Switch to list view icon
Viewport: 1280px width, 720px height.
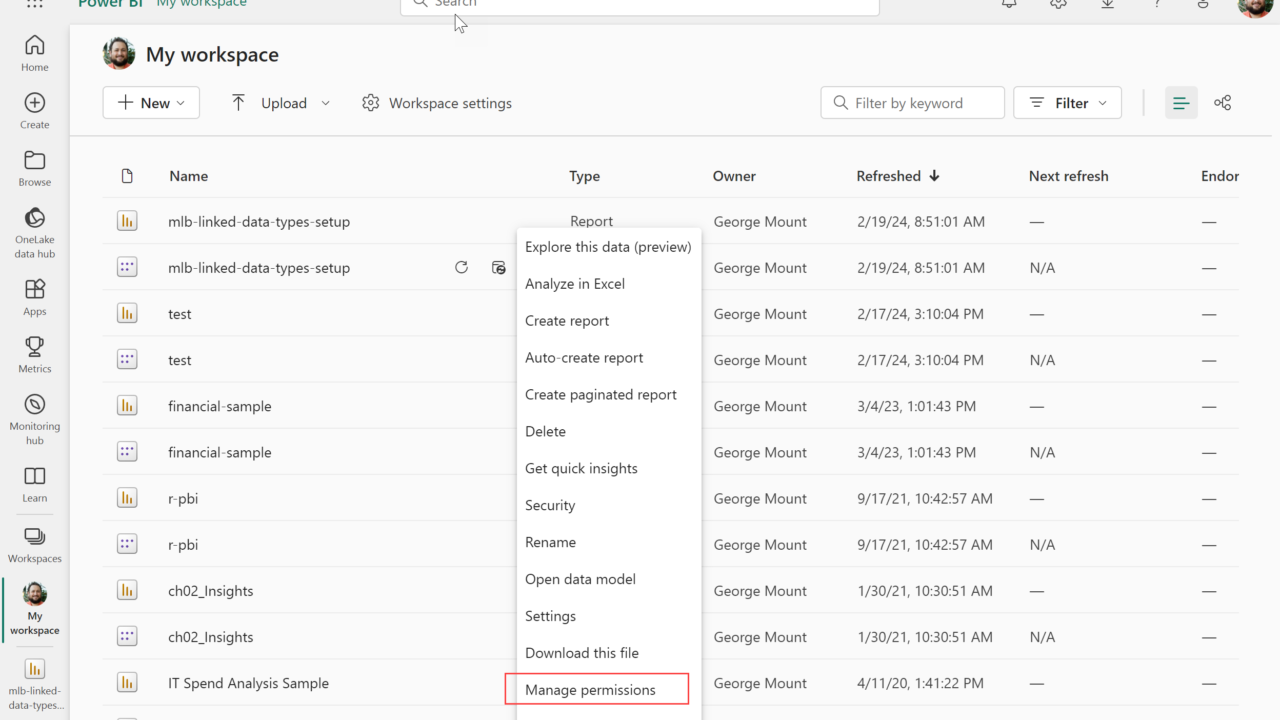[x=1181, y=103]
